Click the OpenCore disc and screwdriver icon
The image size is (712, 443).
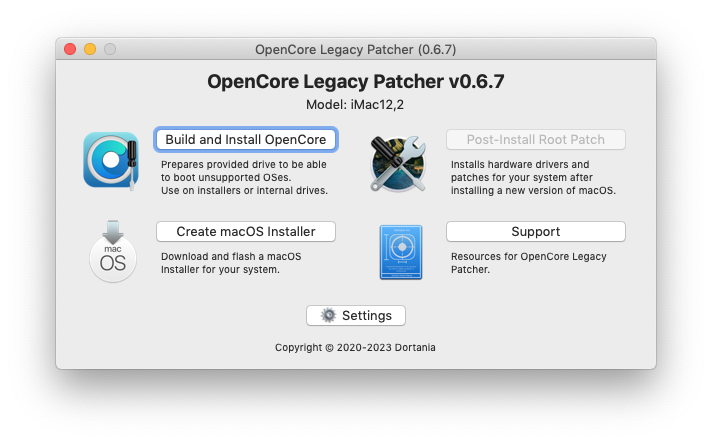[x=111, y=160]
